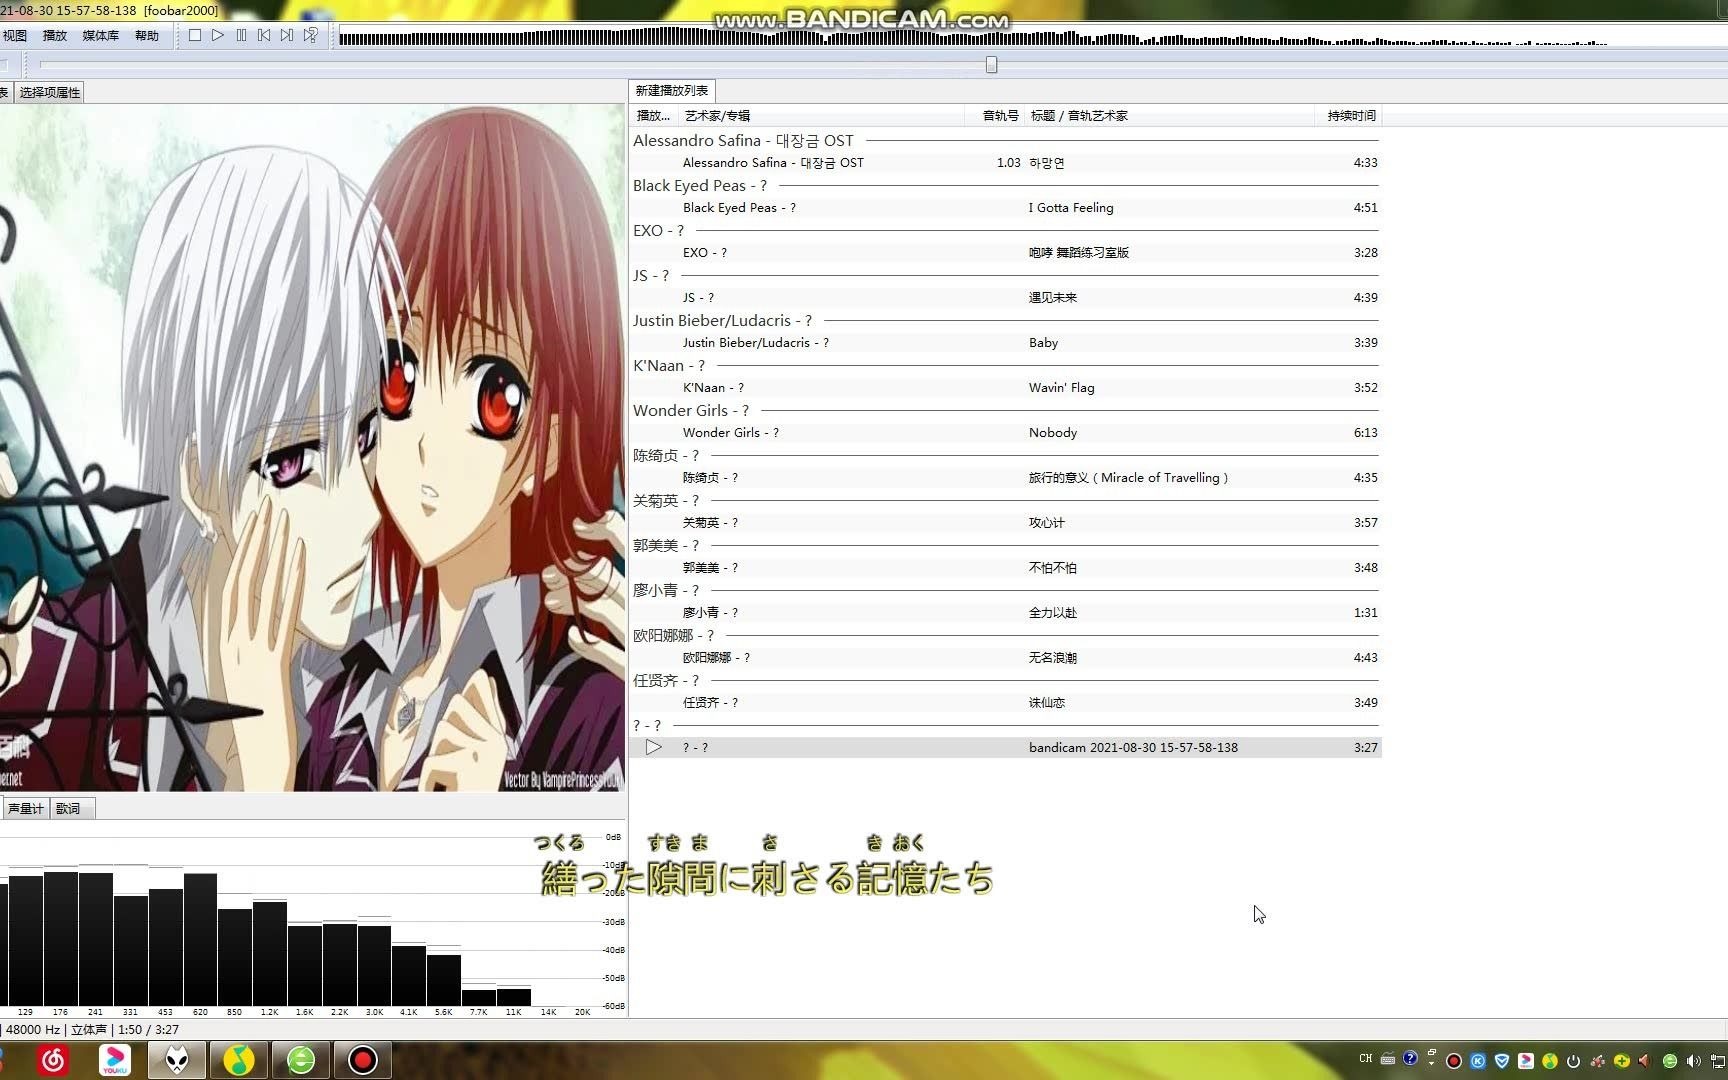Select the playing bandicam 2021-08-30 15-57-58-138 track
The image size is (1728, 1080).
(x=1005, y=748)
